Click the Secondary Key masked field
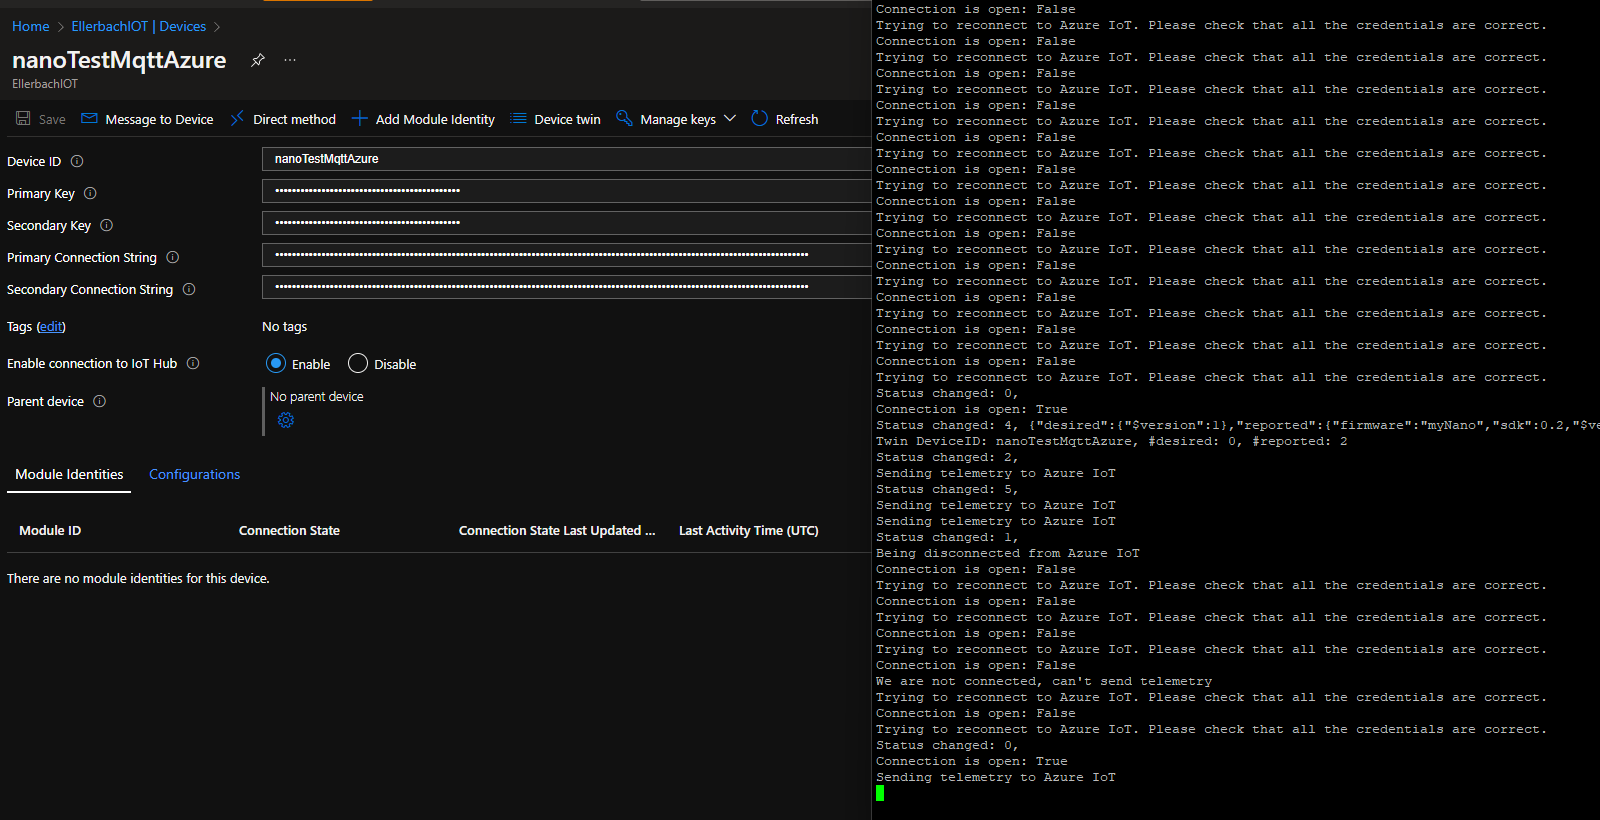The height and width of the screenshot is (820, 1600). 566,223
